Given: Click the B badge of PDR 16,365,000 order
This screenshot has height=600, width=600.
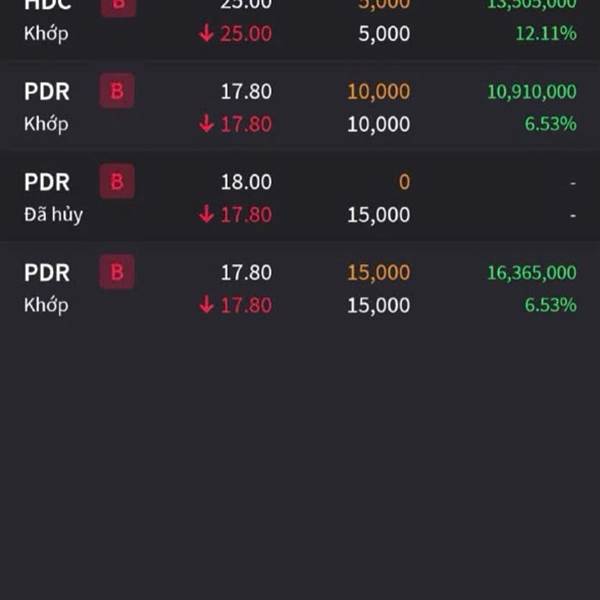Looking at the screenshot, I should 117,272.
